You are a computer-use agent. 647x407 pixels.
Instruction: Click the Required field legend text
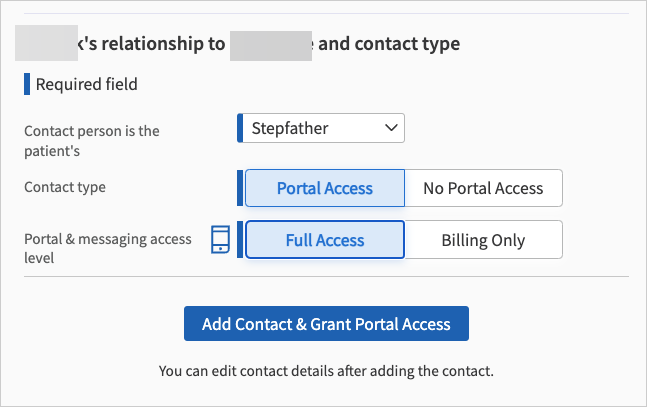click(x=86, y=84)
